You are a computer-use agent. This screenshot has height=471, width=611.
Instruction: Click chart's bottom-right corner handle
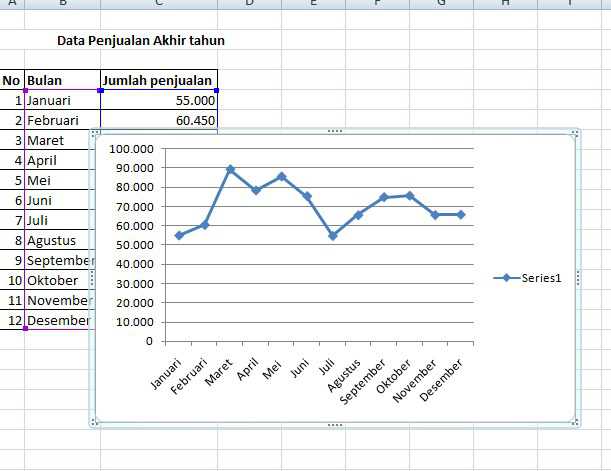pyautogui.click(x=574, y=423)
